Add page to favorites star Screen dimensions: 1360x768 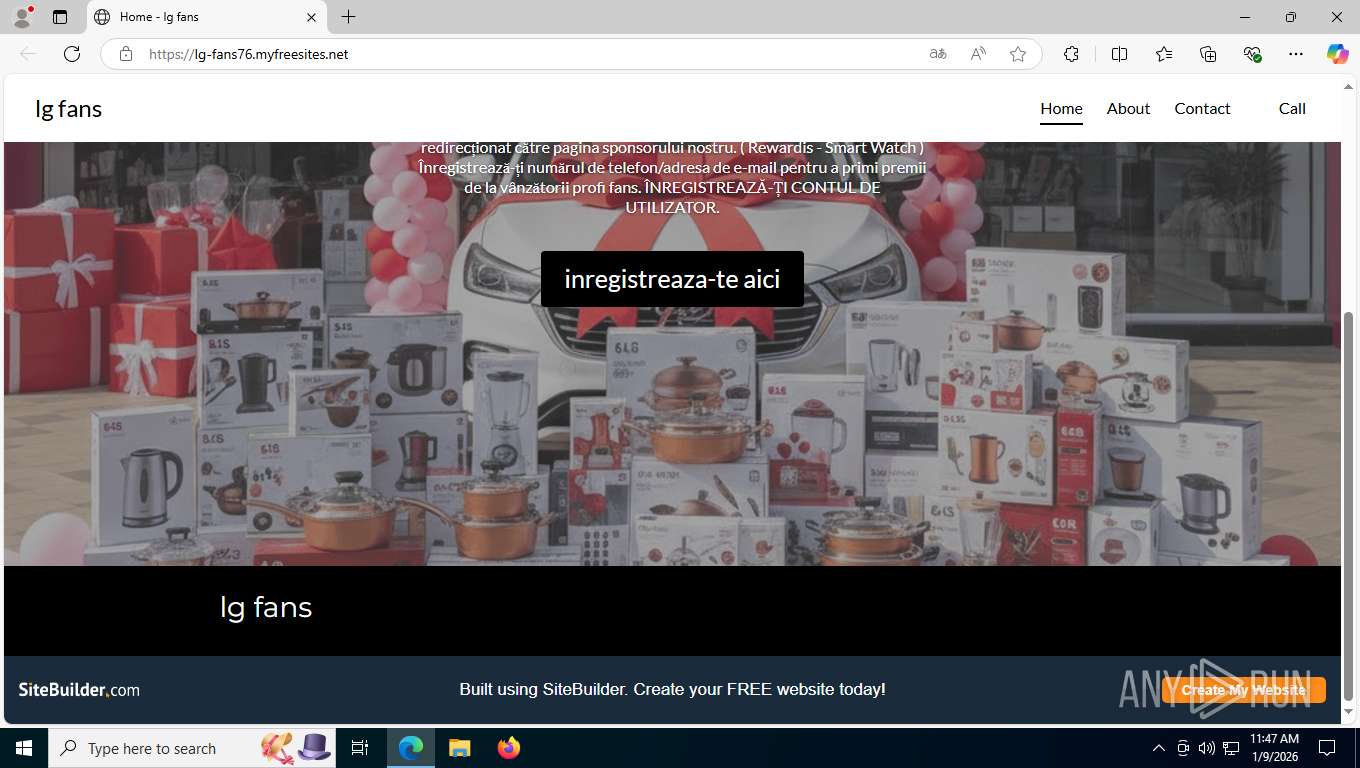coord(1018,54)
